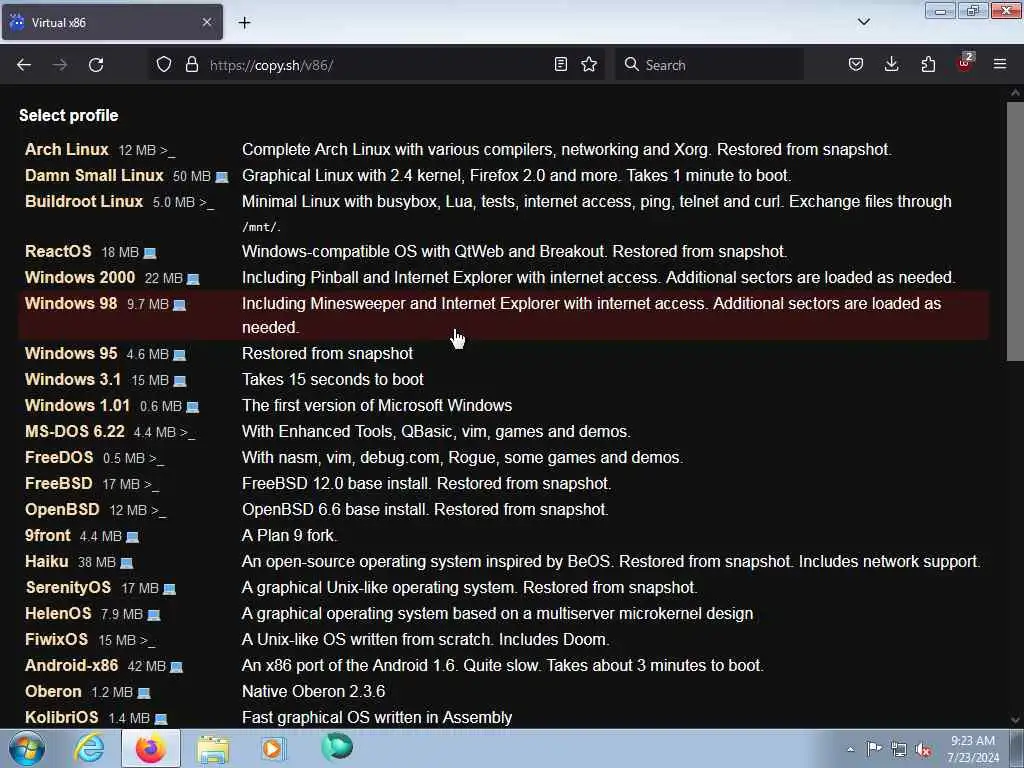Viewport: 1024px width, 768px height.
Task: Open the SerenityOS profile
Action: tap(68, 588)
